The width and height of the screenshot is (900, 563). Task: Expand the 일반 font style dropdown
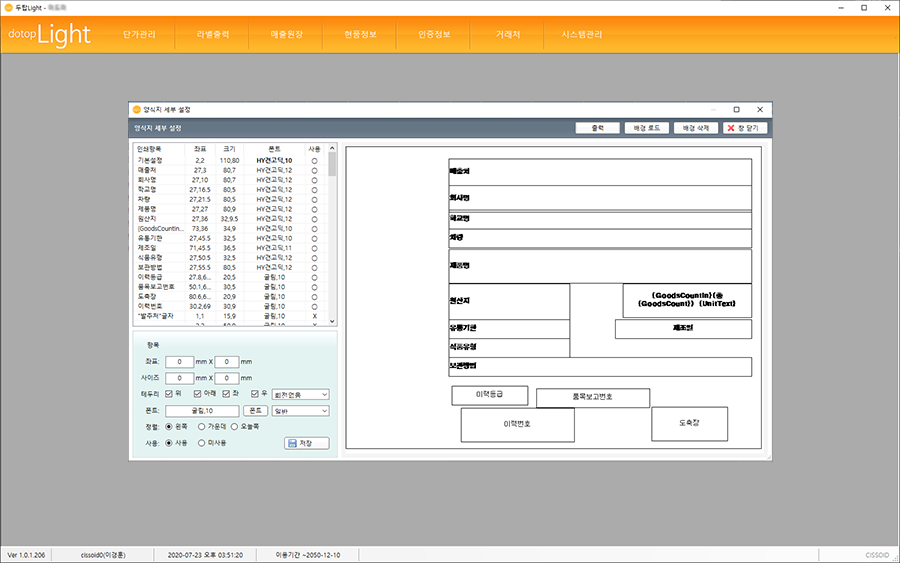301,410
